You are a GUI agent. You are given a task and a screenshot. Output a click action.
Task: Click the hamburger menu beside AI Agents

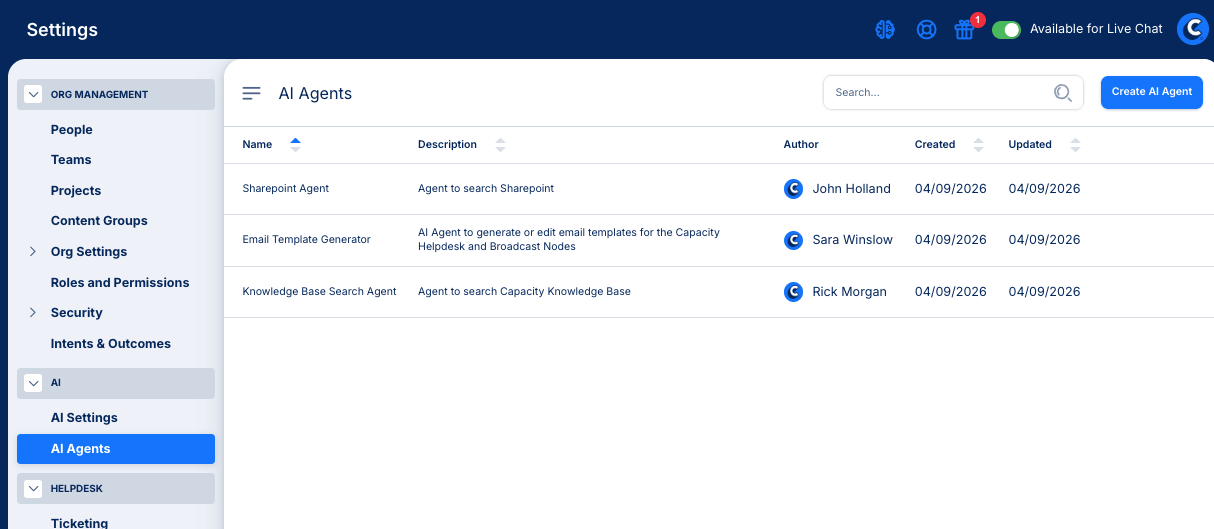point(252,93)
